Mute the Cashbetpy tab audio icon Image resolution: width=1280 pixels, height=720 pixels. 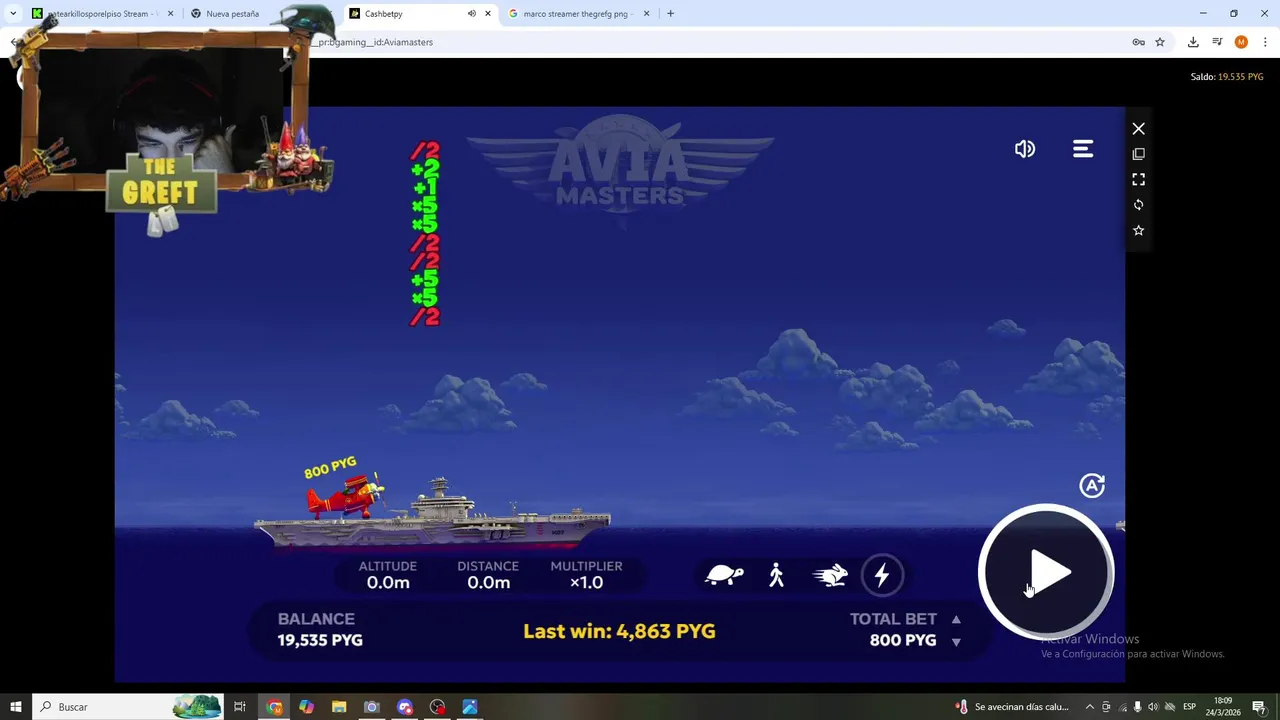(471, 14)
